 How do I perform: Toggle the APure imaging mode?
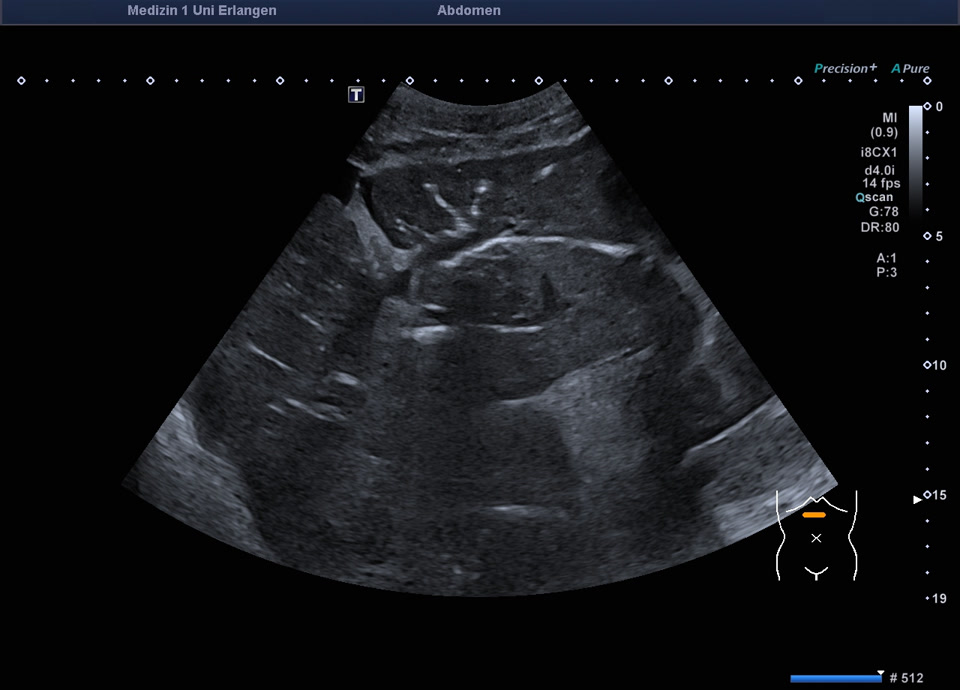pyautogui.click(x=910, y=69)
